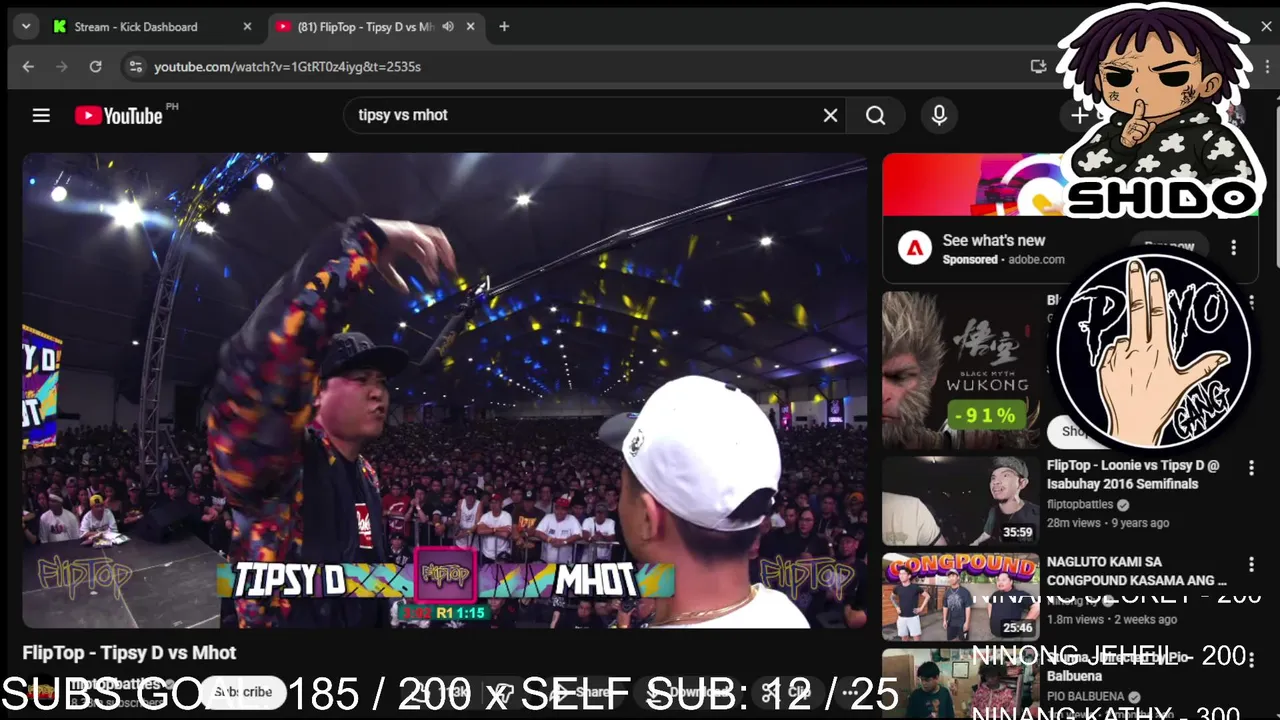
Task: Open NAGLUTO KAMI SA CONGPOUND thumbnail
Action: (961, 597)
